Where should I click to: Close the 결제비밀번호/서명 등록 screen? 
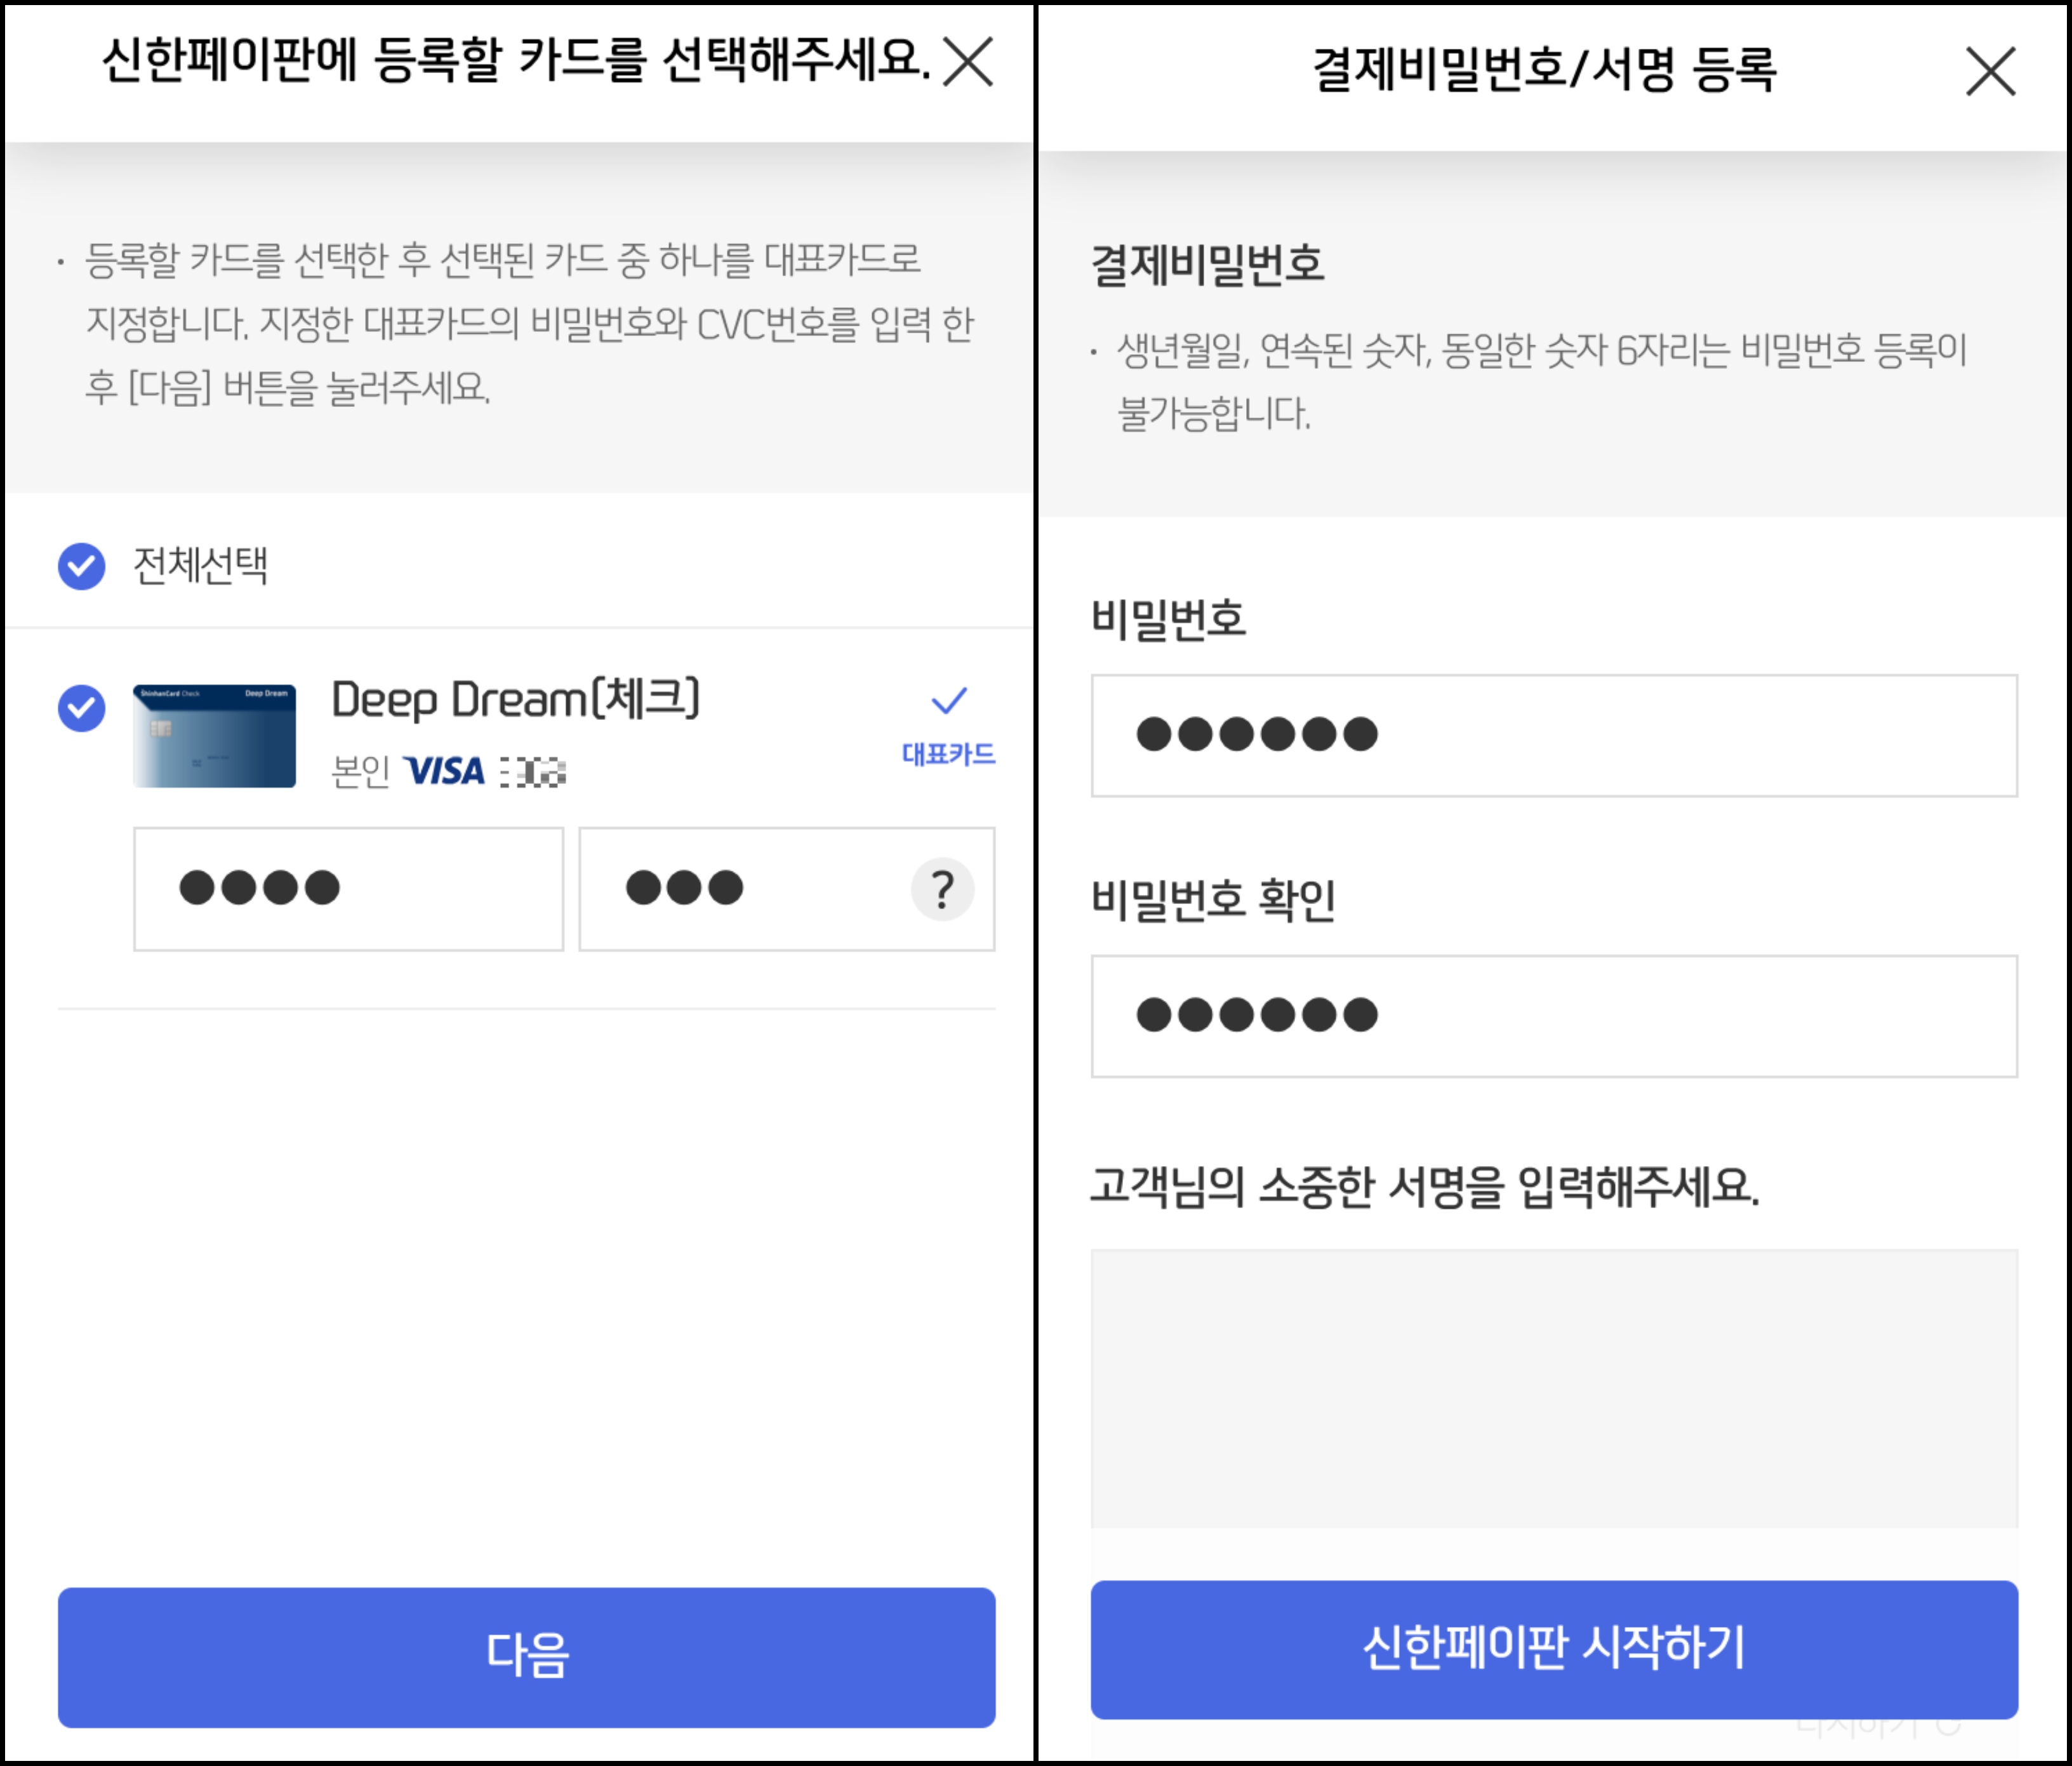coord(1990,71)
